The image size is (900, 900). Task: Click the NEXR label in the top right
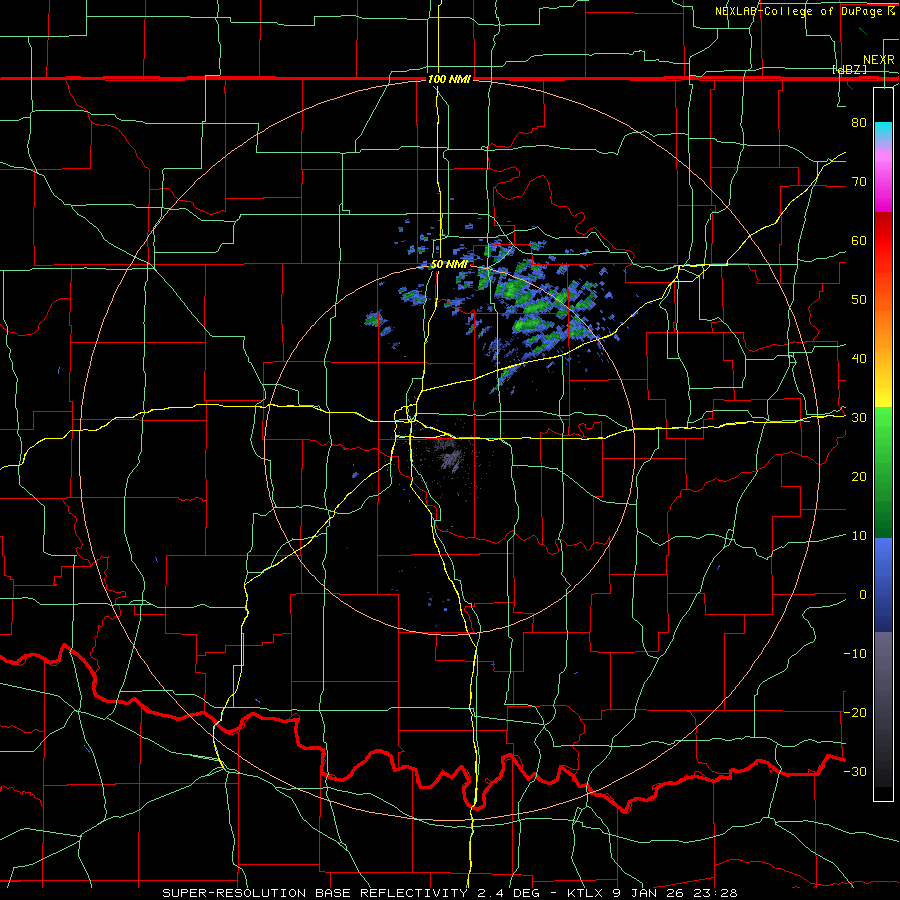click(878, 60)
